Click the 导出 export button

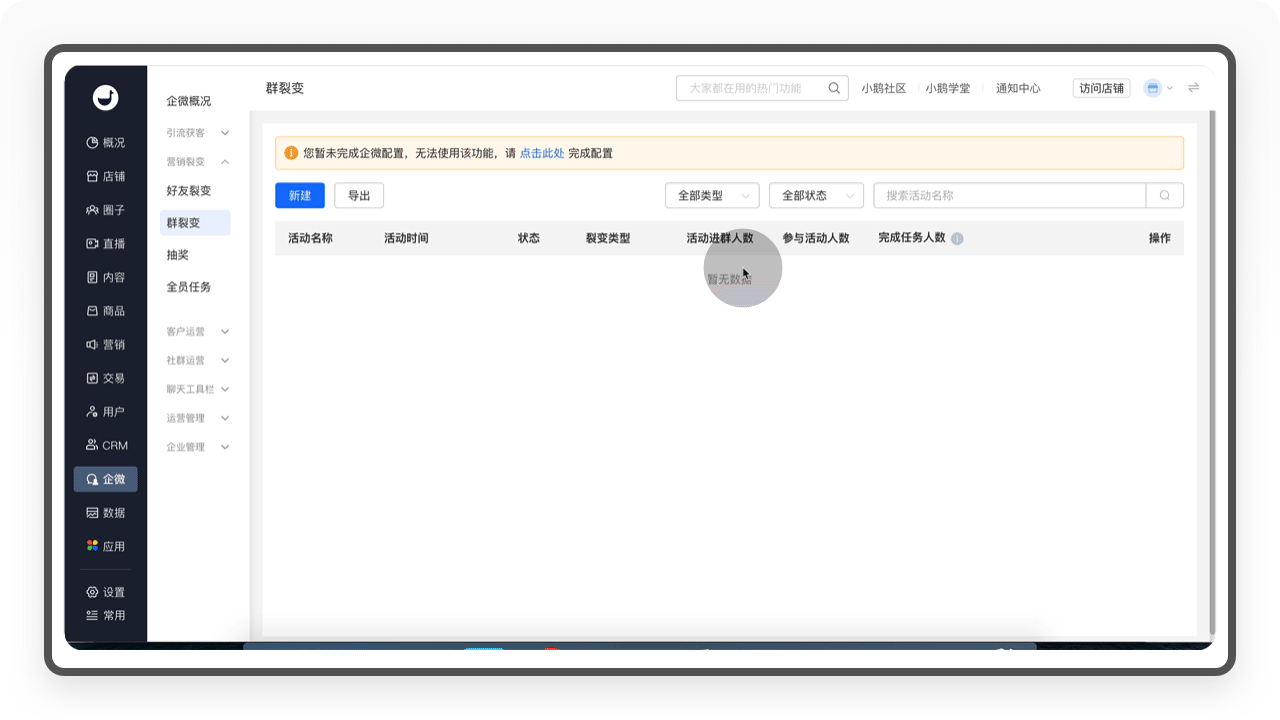pos(359,196)
